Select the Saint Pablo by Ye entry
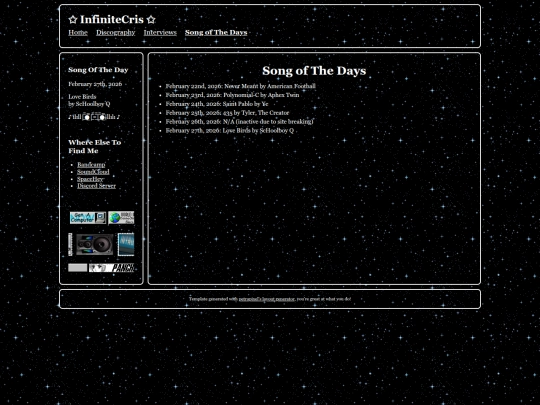 217,104
